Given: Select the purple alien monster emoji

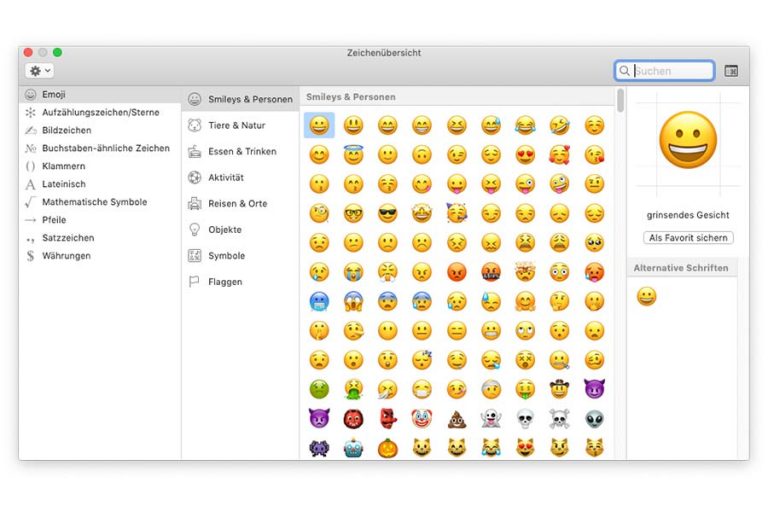Looking at the screenshot, I should [319, 448].
